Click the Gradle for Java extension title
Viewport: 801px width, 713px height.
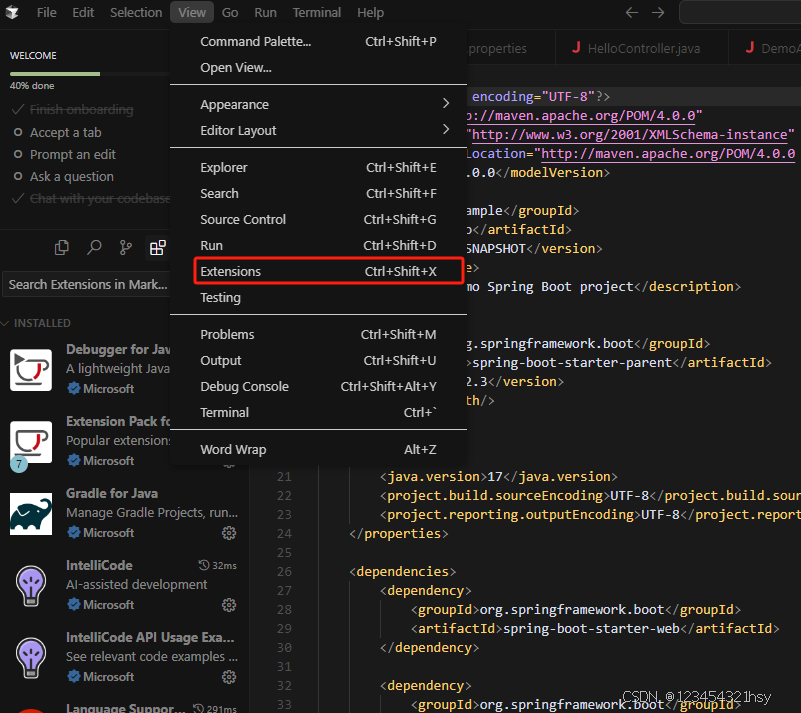click(112, 493)
